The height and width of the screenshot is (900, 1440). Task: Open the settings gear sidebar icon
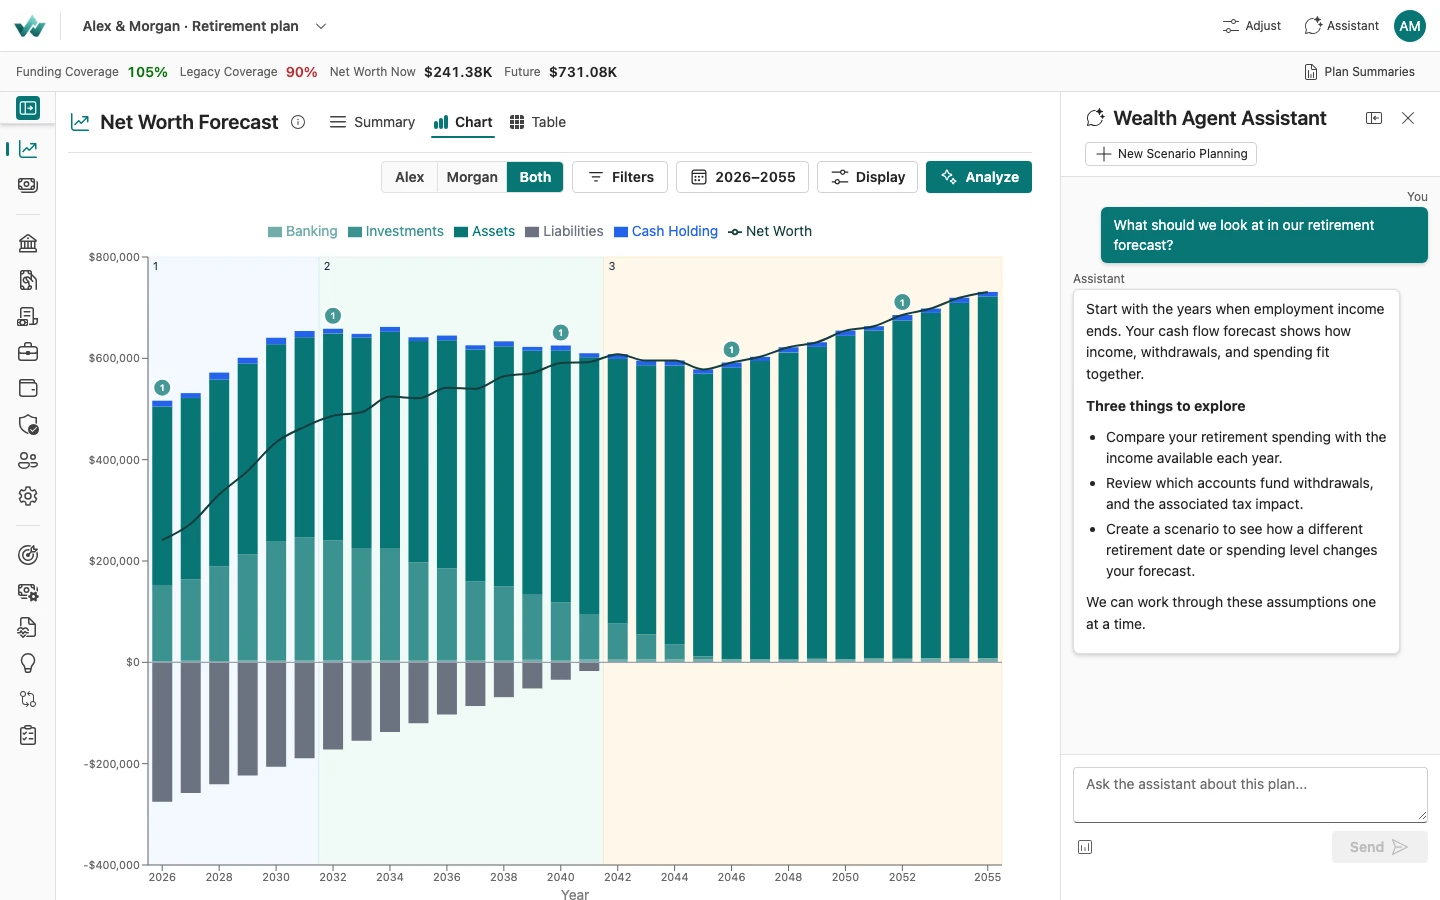pos(28,496)
